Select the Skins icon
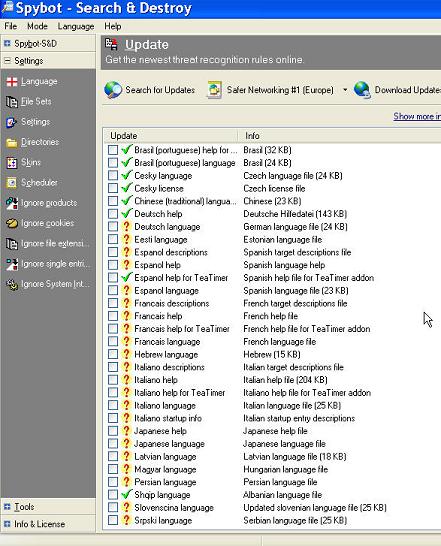Screen dimensions: 441x546 pyautogui.click(x=12, y=163)
